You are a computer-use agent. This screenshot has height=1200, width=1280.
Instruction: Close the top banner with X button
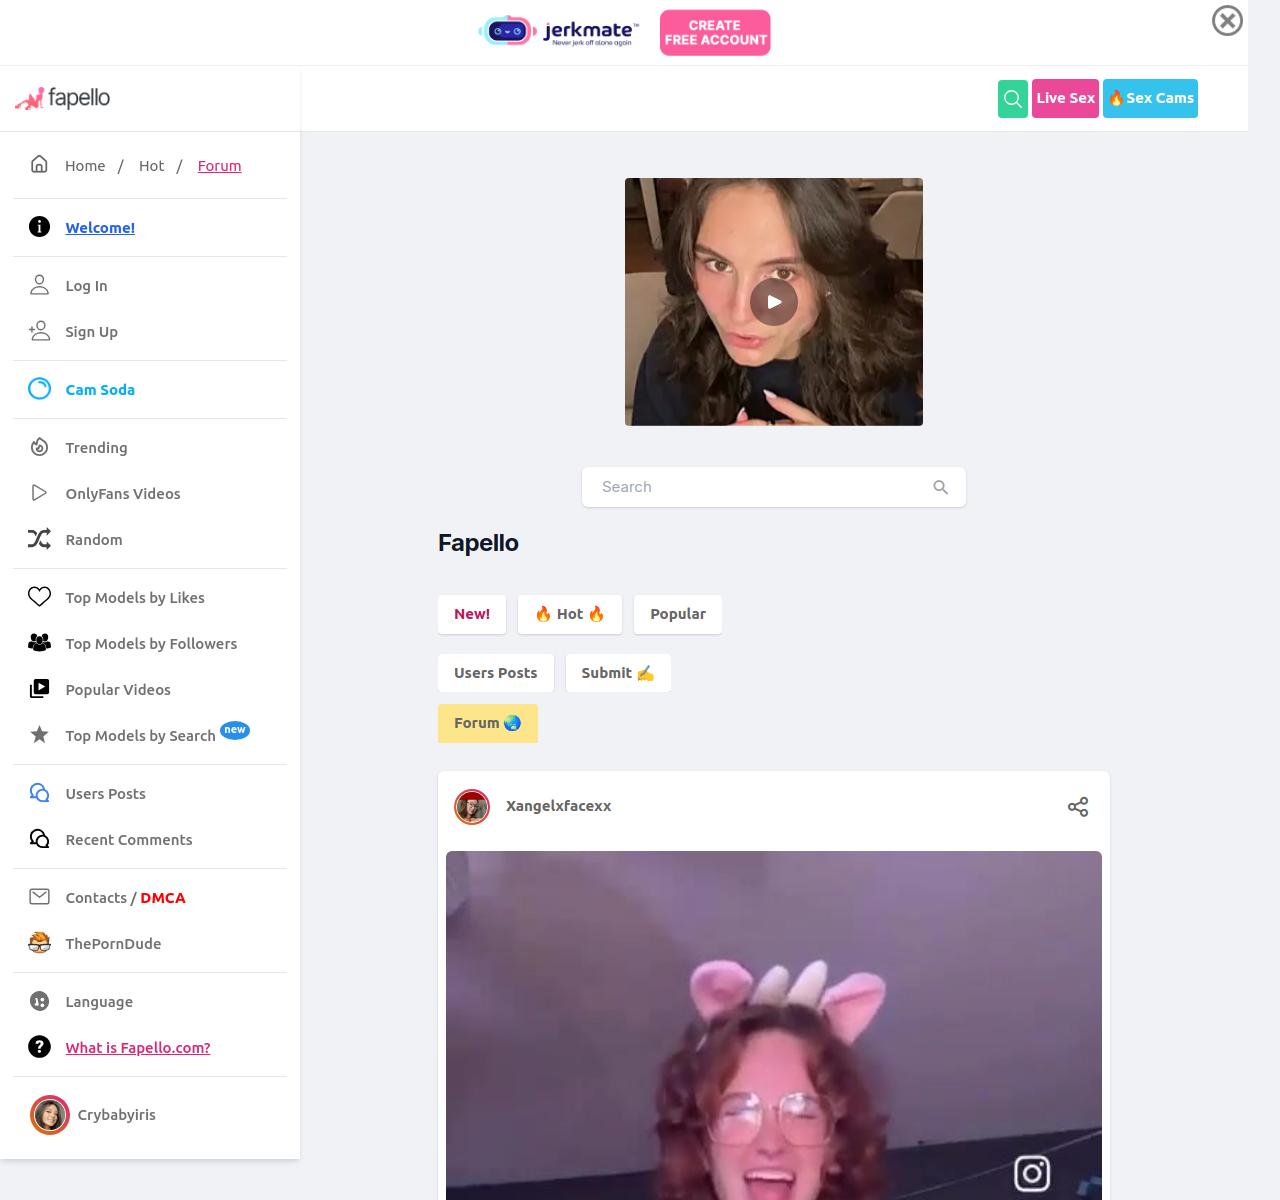tap(1227, 21)
